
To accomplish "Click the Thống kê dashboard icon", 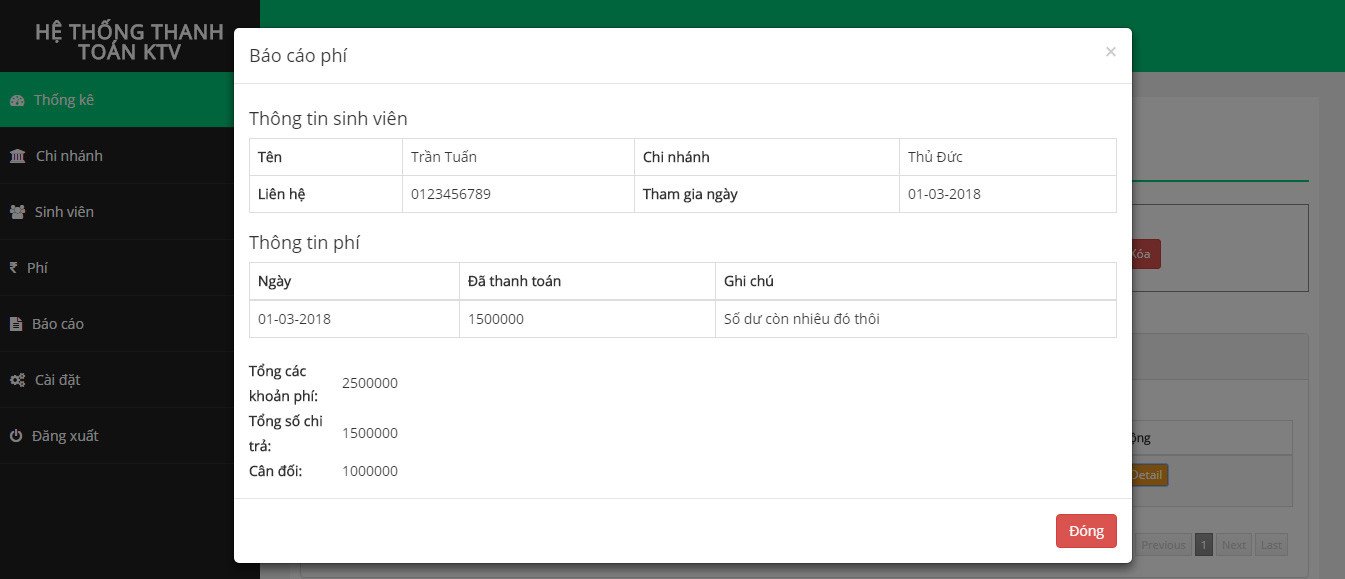I will tap(16, 100).
